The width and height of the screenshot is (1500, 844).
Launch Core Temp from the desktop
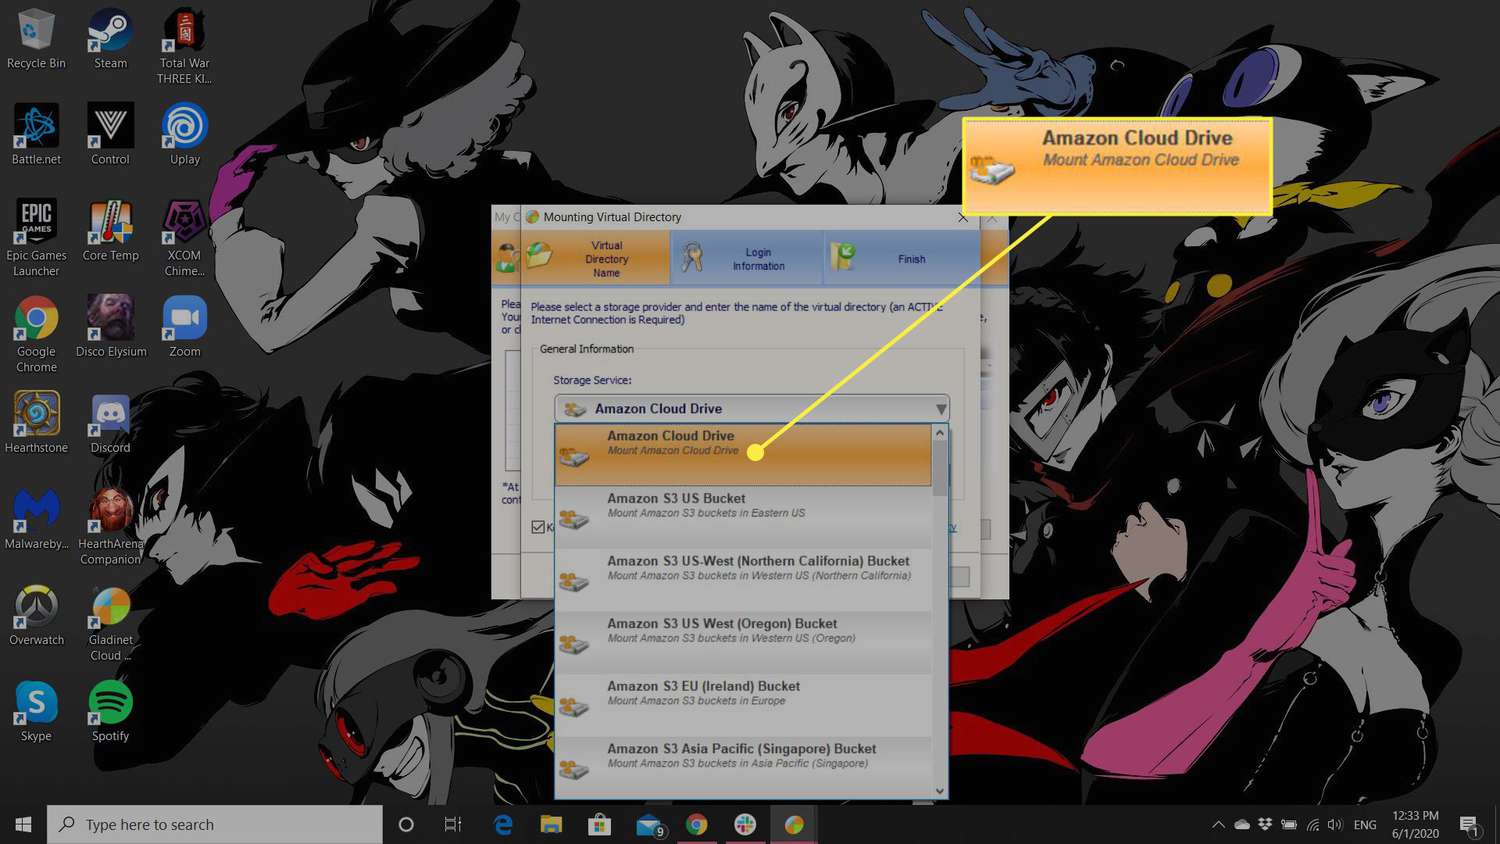coord(110,231)
